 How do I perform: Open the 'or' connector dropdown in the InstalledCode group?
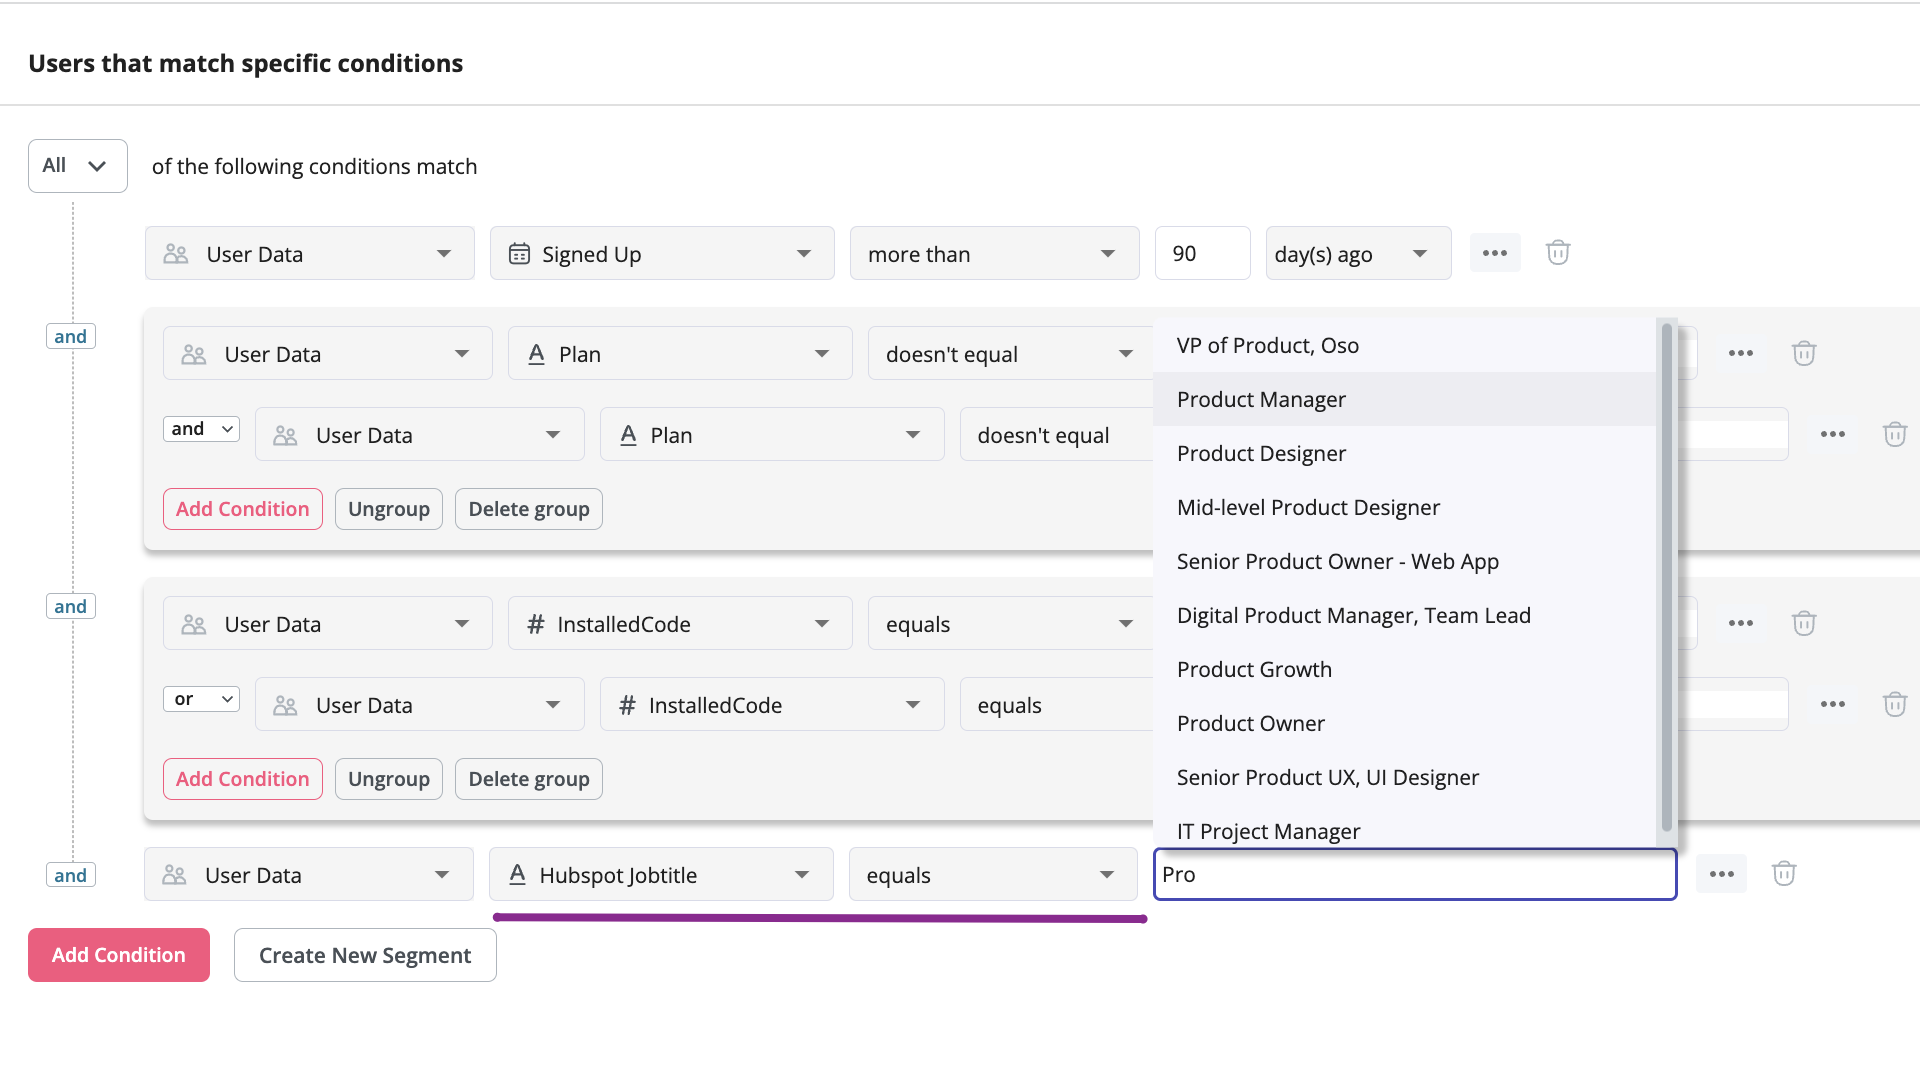click(201, 698)
